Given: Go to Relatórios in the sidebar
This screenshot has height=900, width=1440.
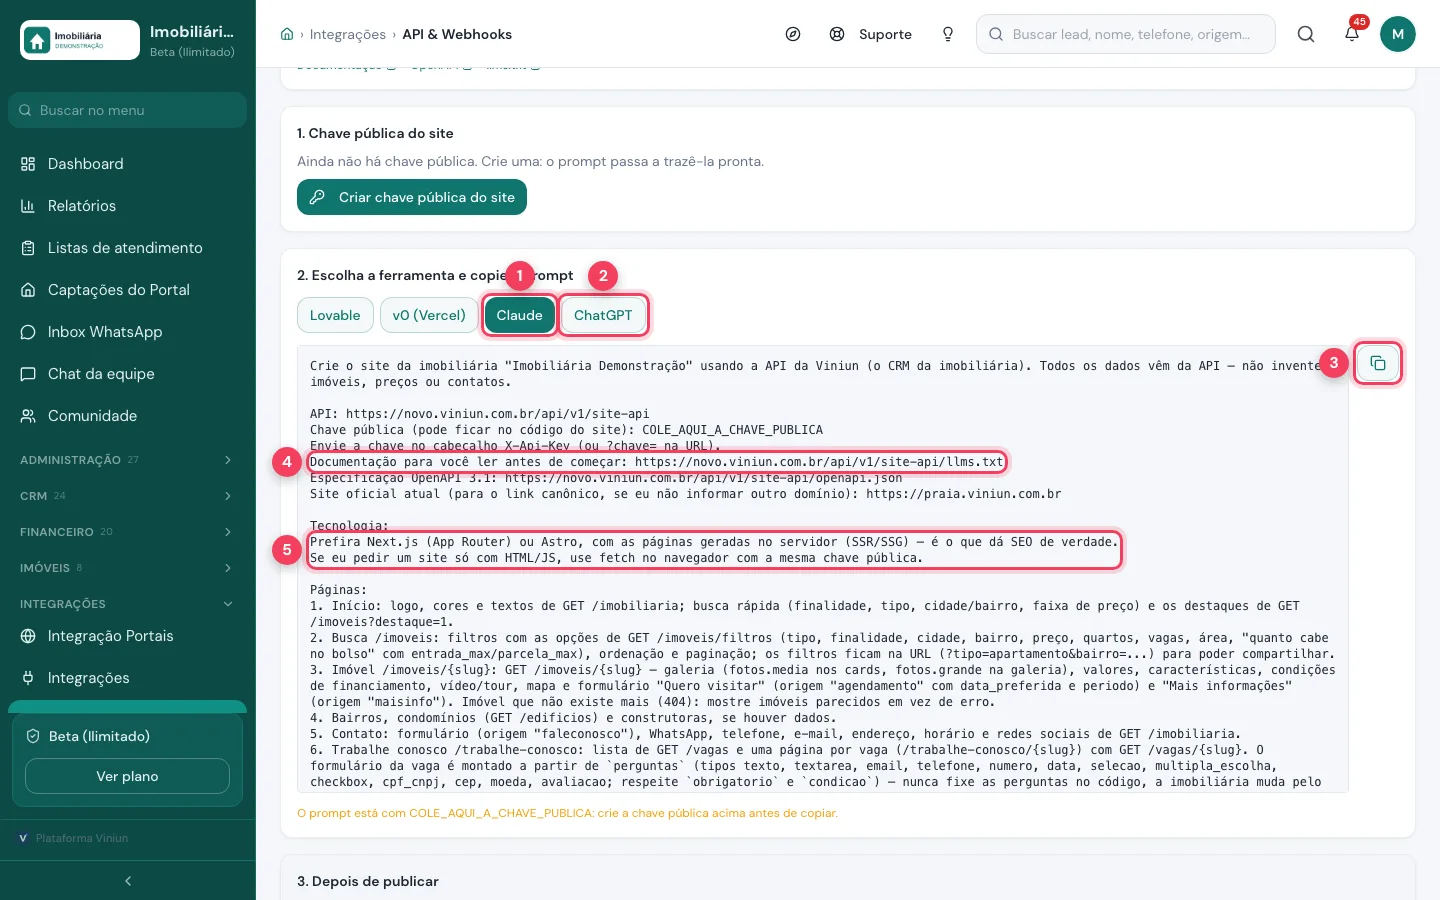Looking at the screenshot, I should pyautogui.click(x=128, y=206).
